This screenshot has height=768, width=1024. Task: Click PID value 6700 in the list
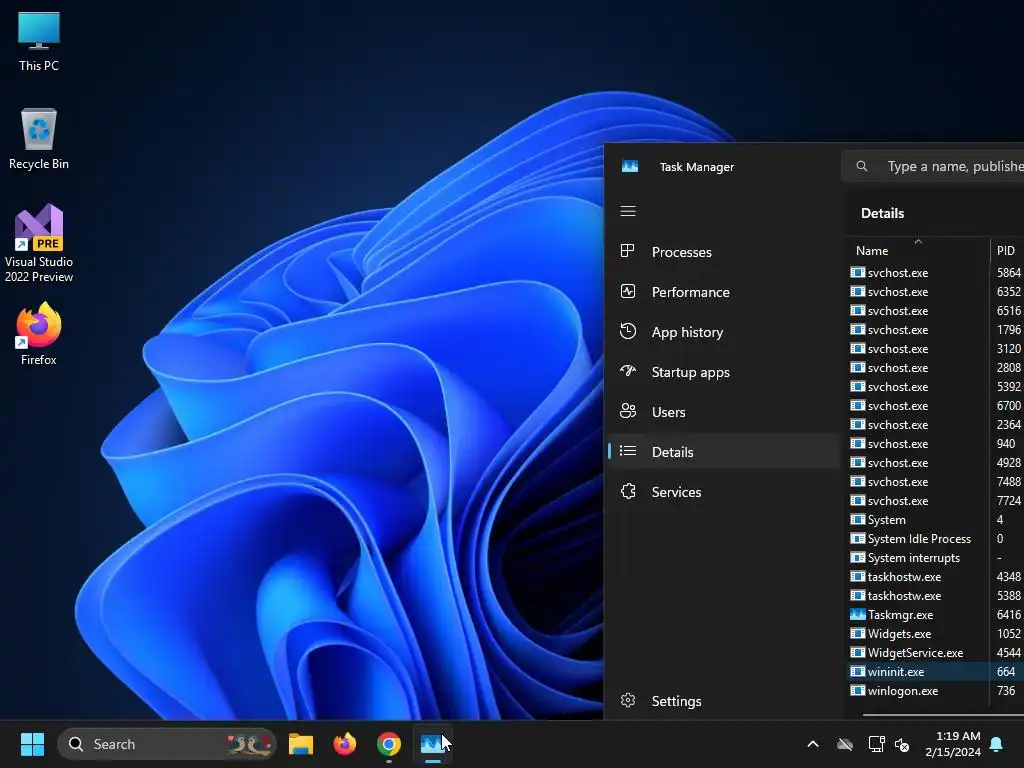(x=1008, y=406)
